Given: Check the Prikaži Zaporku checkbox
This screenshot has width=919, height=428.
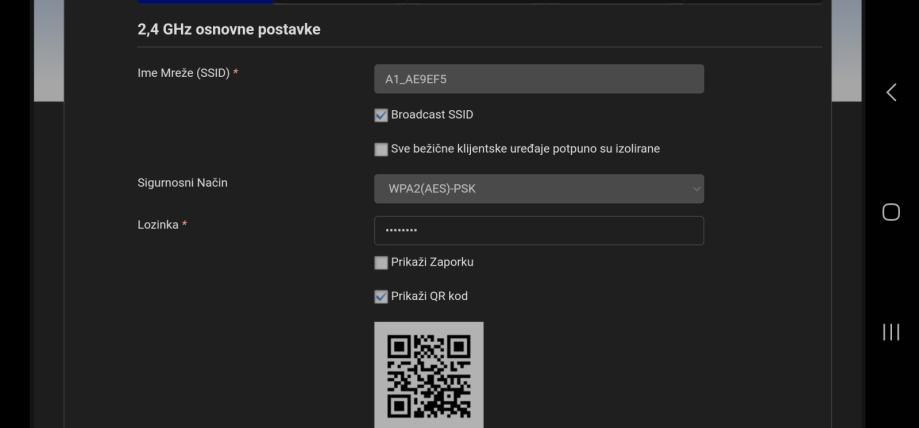Looking at the screenshot, I should [x=381, y=262].
